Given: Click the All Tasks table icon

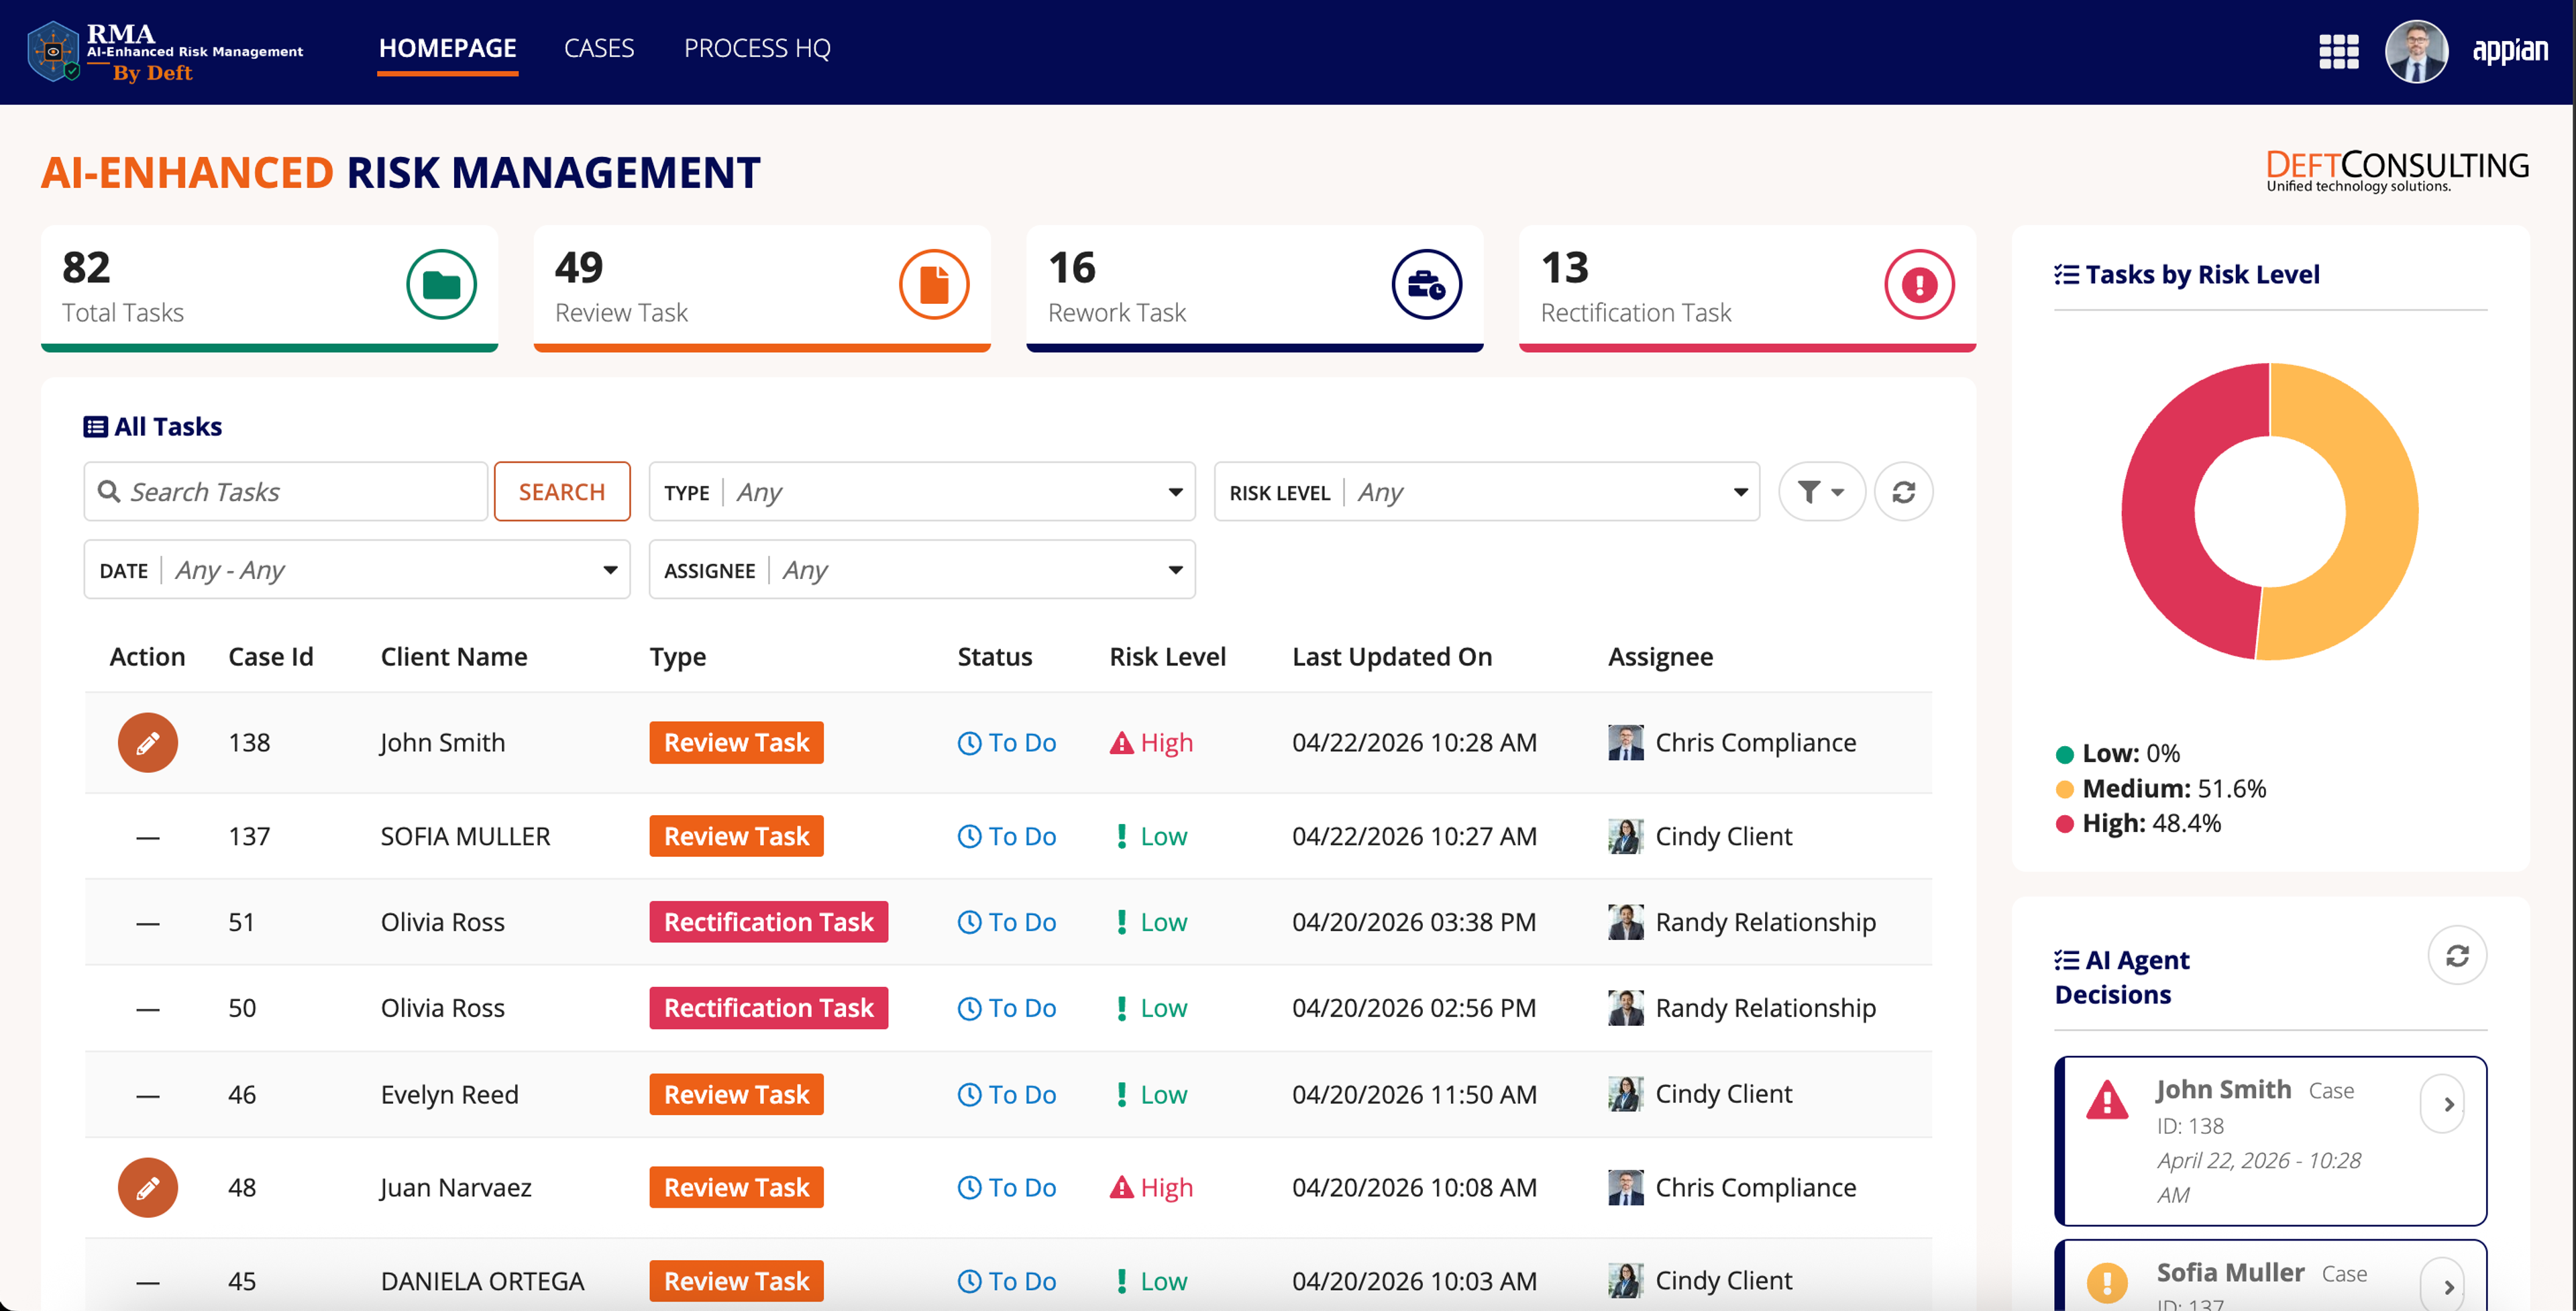Looking at the screenshot, I should [96, 427].
